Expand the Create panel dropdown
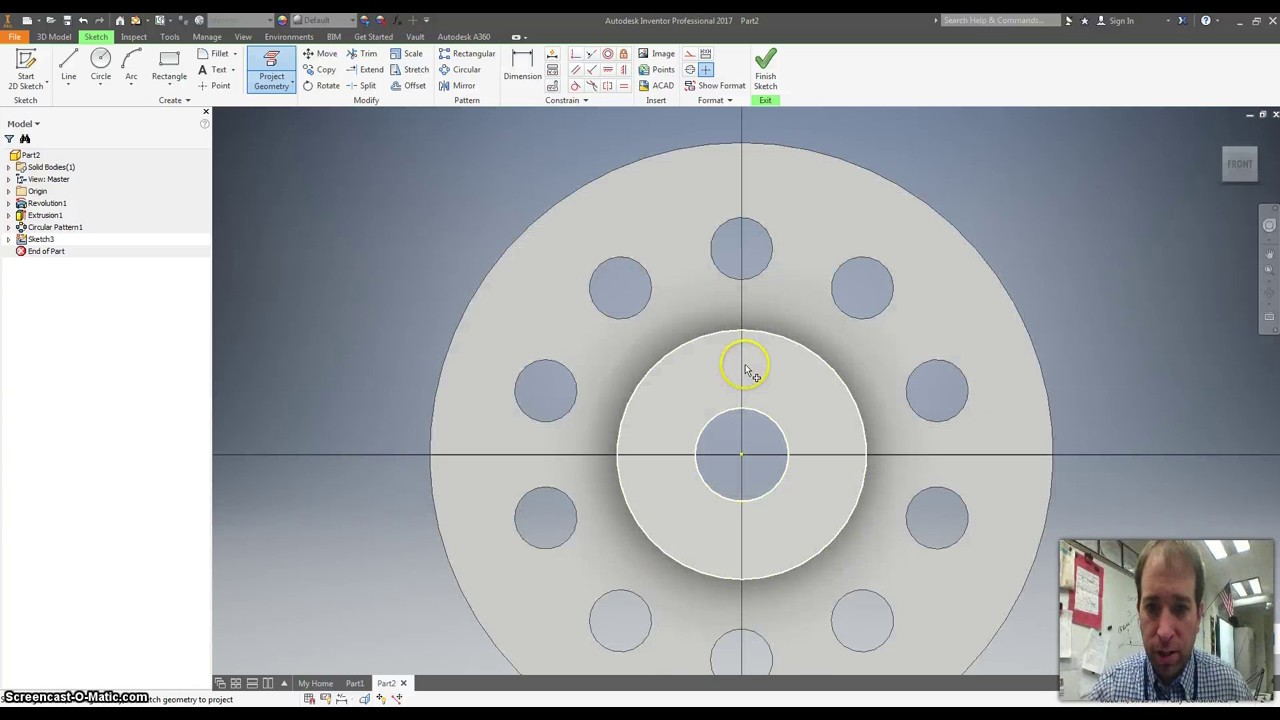 tap(174, 100)
